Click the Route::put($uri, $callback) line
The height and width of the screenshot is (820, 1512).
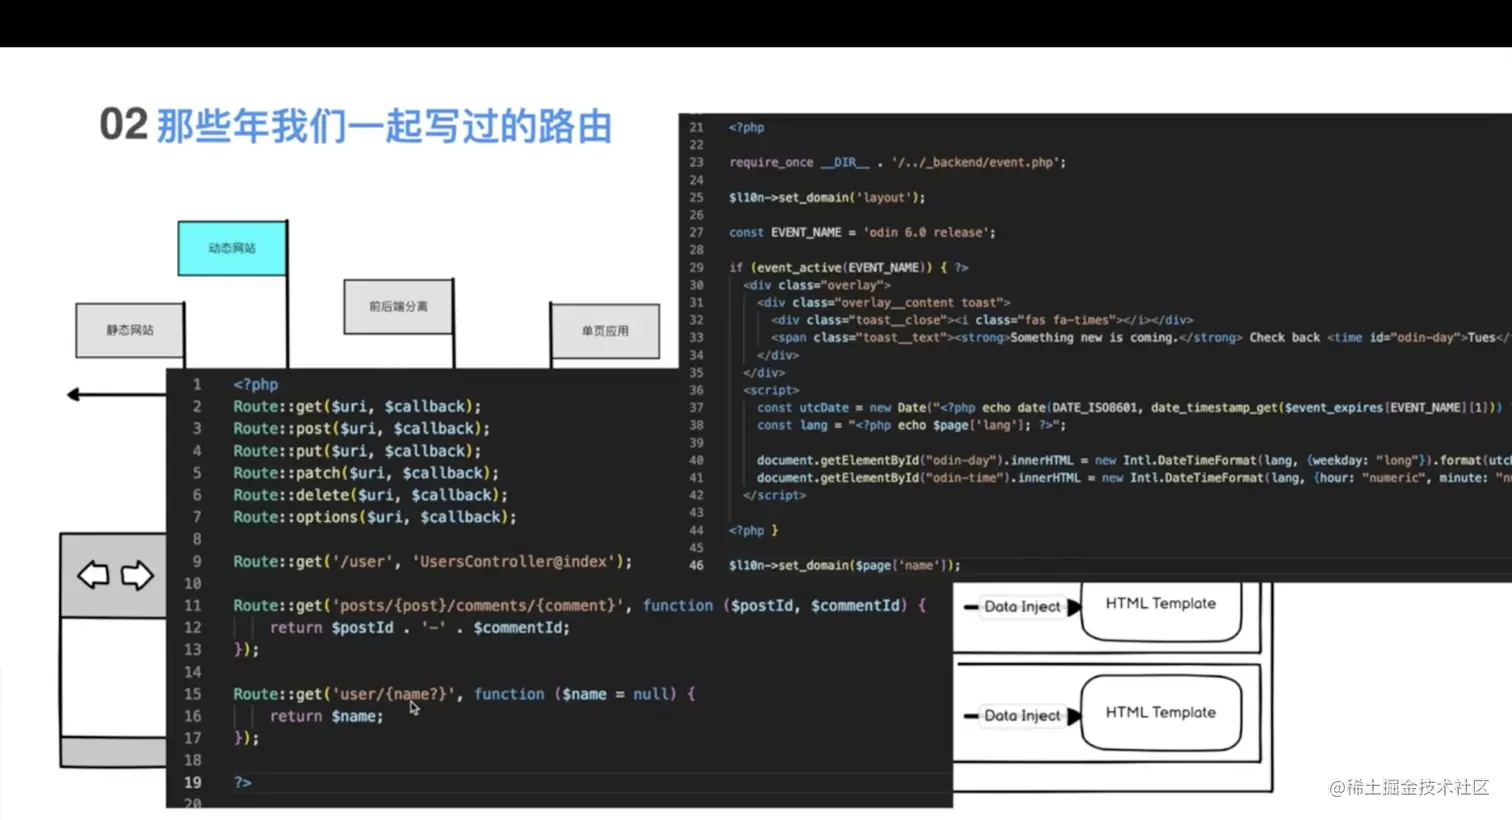[357, 451]
